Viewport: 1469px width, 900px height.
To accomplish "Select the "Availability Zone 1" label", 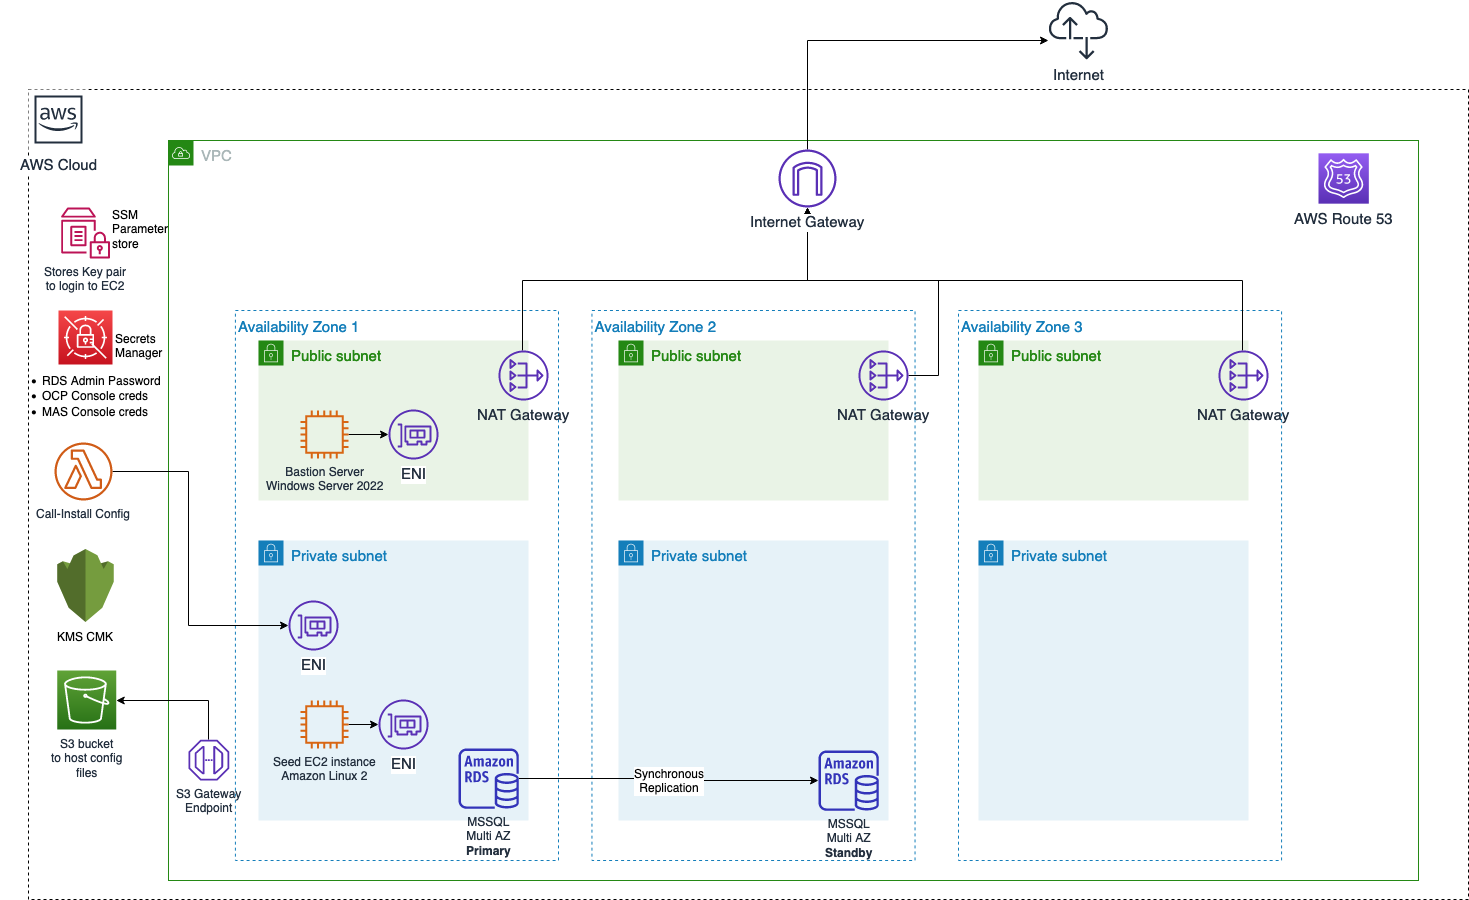I will point(298,327).
